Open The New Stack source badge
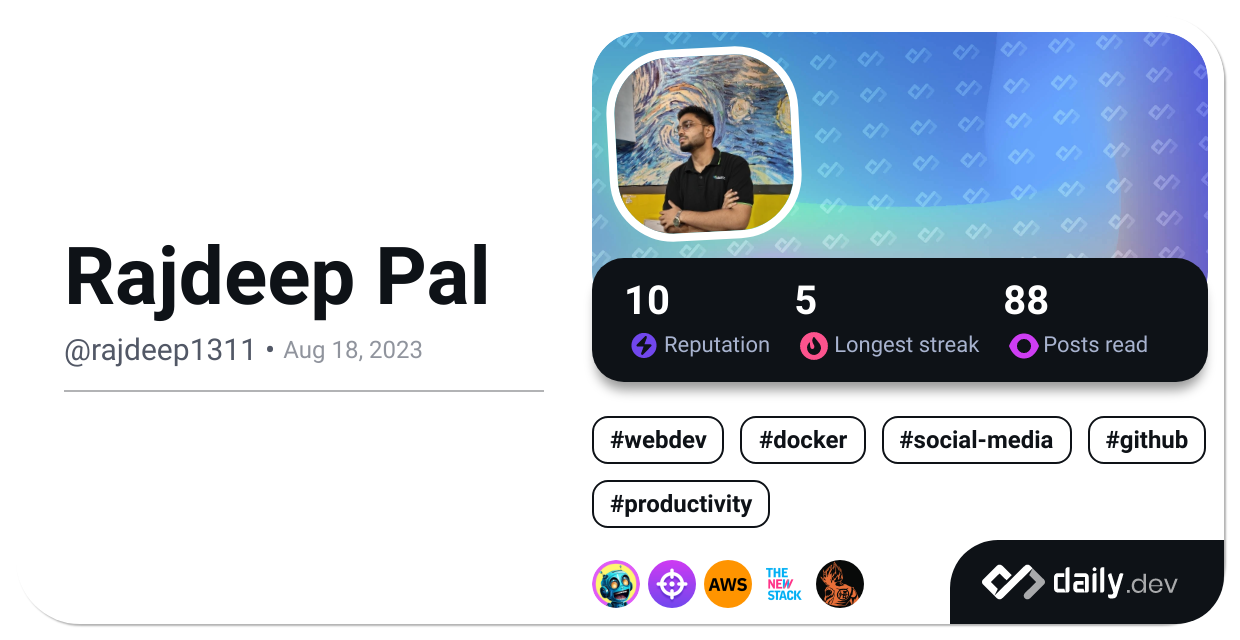Viewport: 1240px width, 640px height. [784, 584]
